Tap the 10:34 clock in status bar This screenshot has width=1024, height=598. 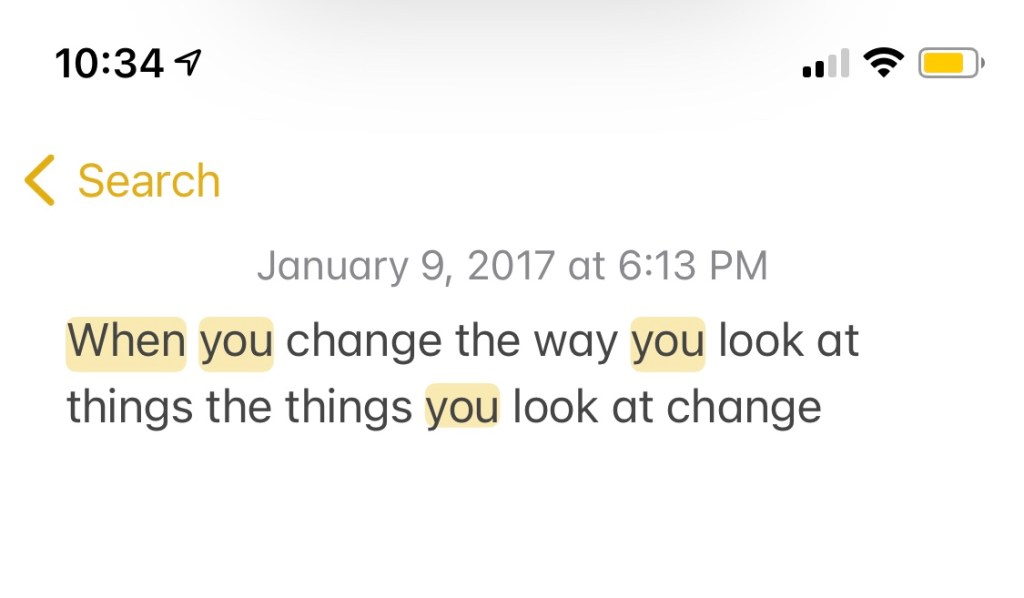click(109, 64)
